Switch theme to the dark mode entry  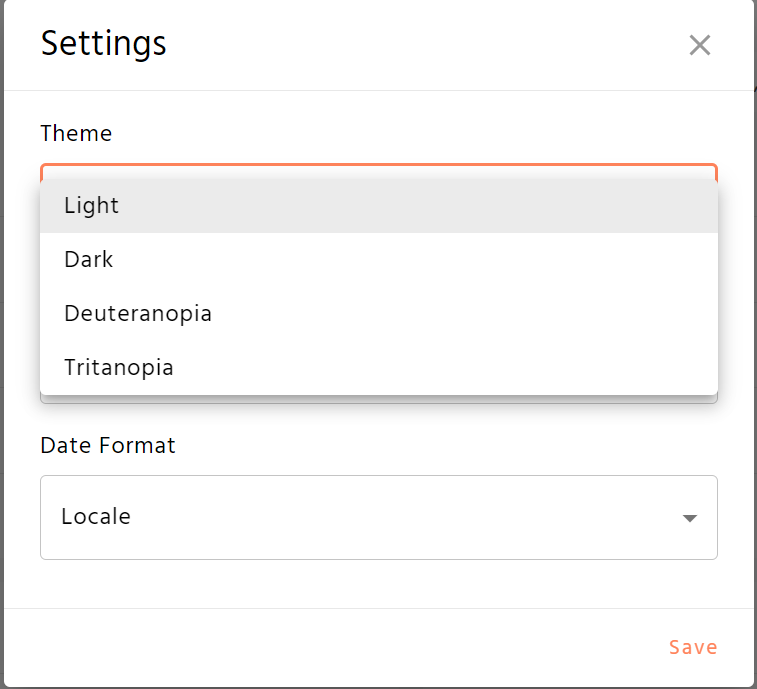tap(378, 260)
